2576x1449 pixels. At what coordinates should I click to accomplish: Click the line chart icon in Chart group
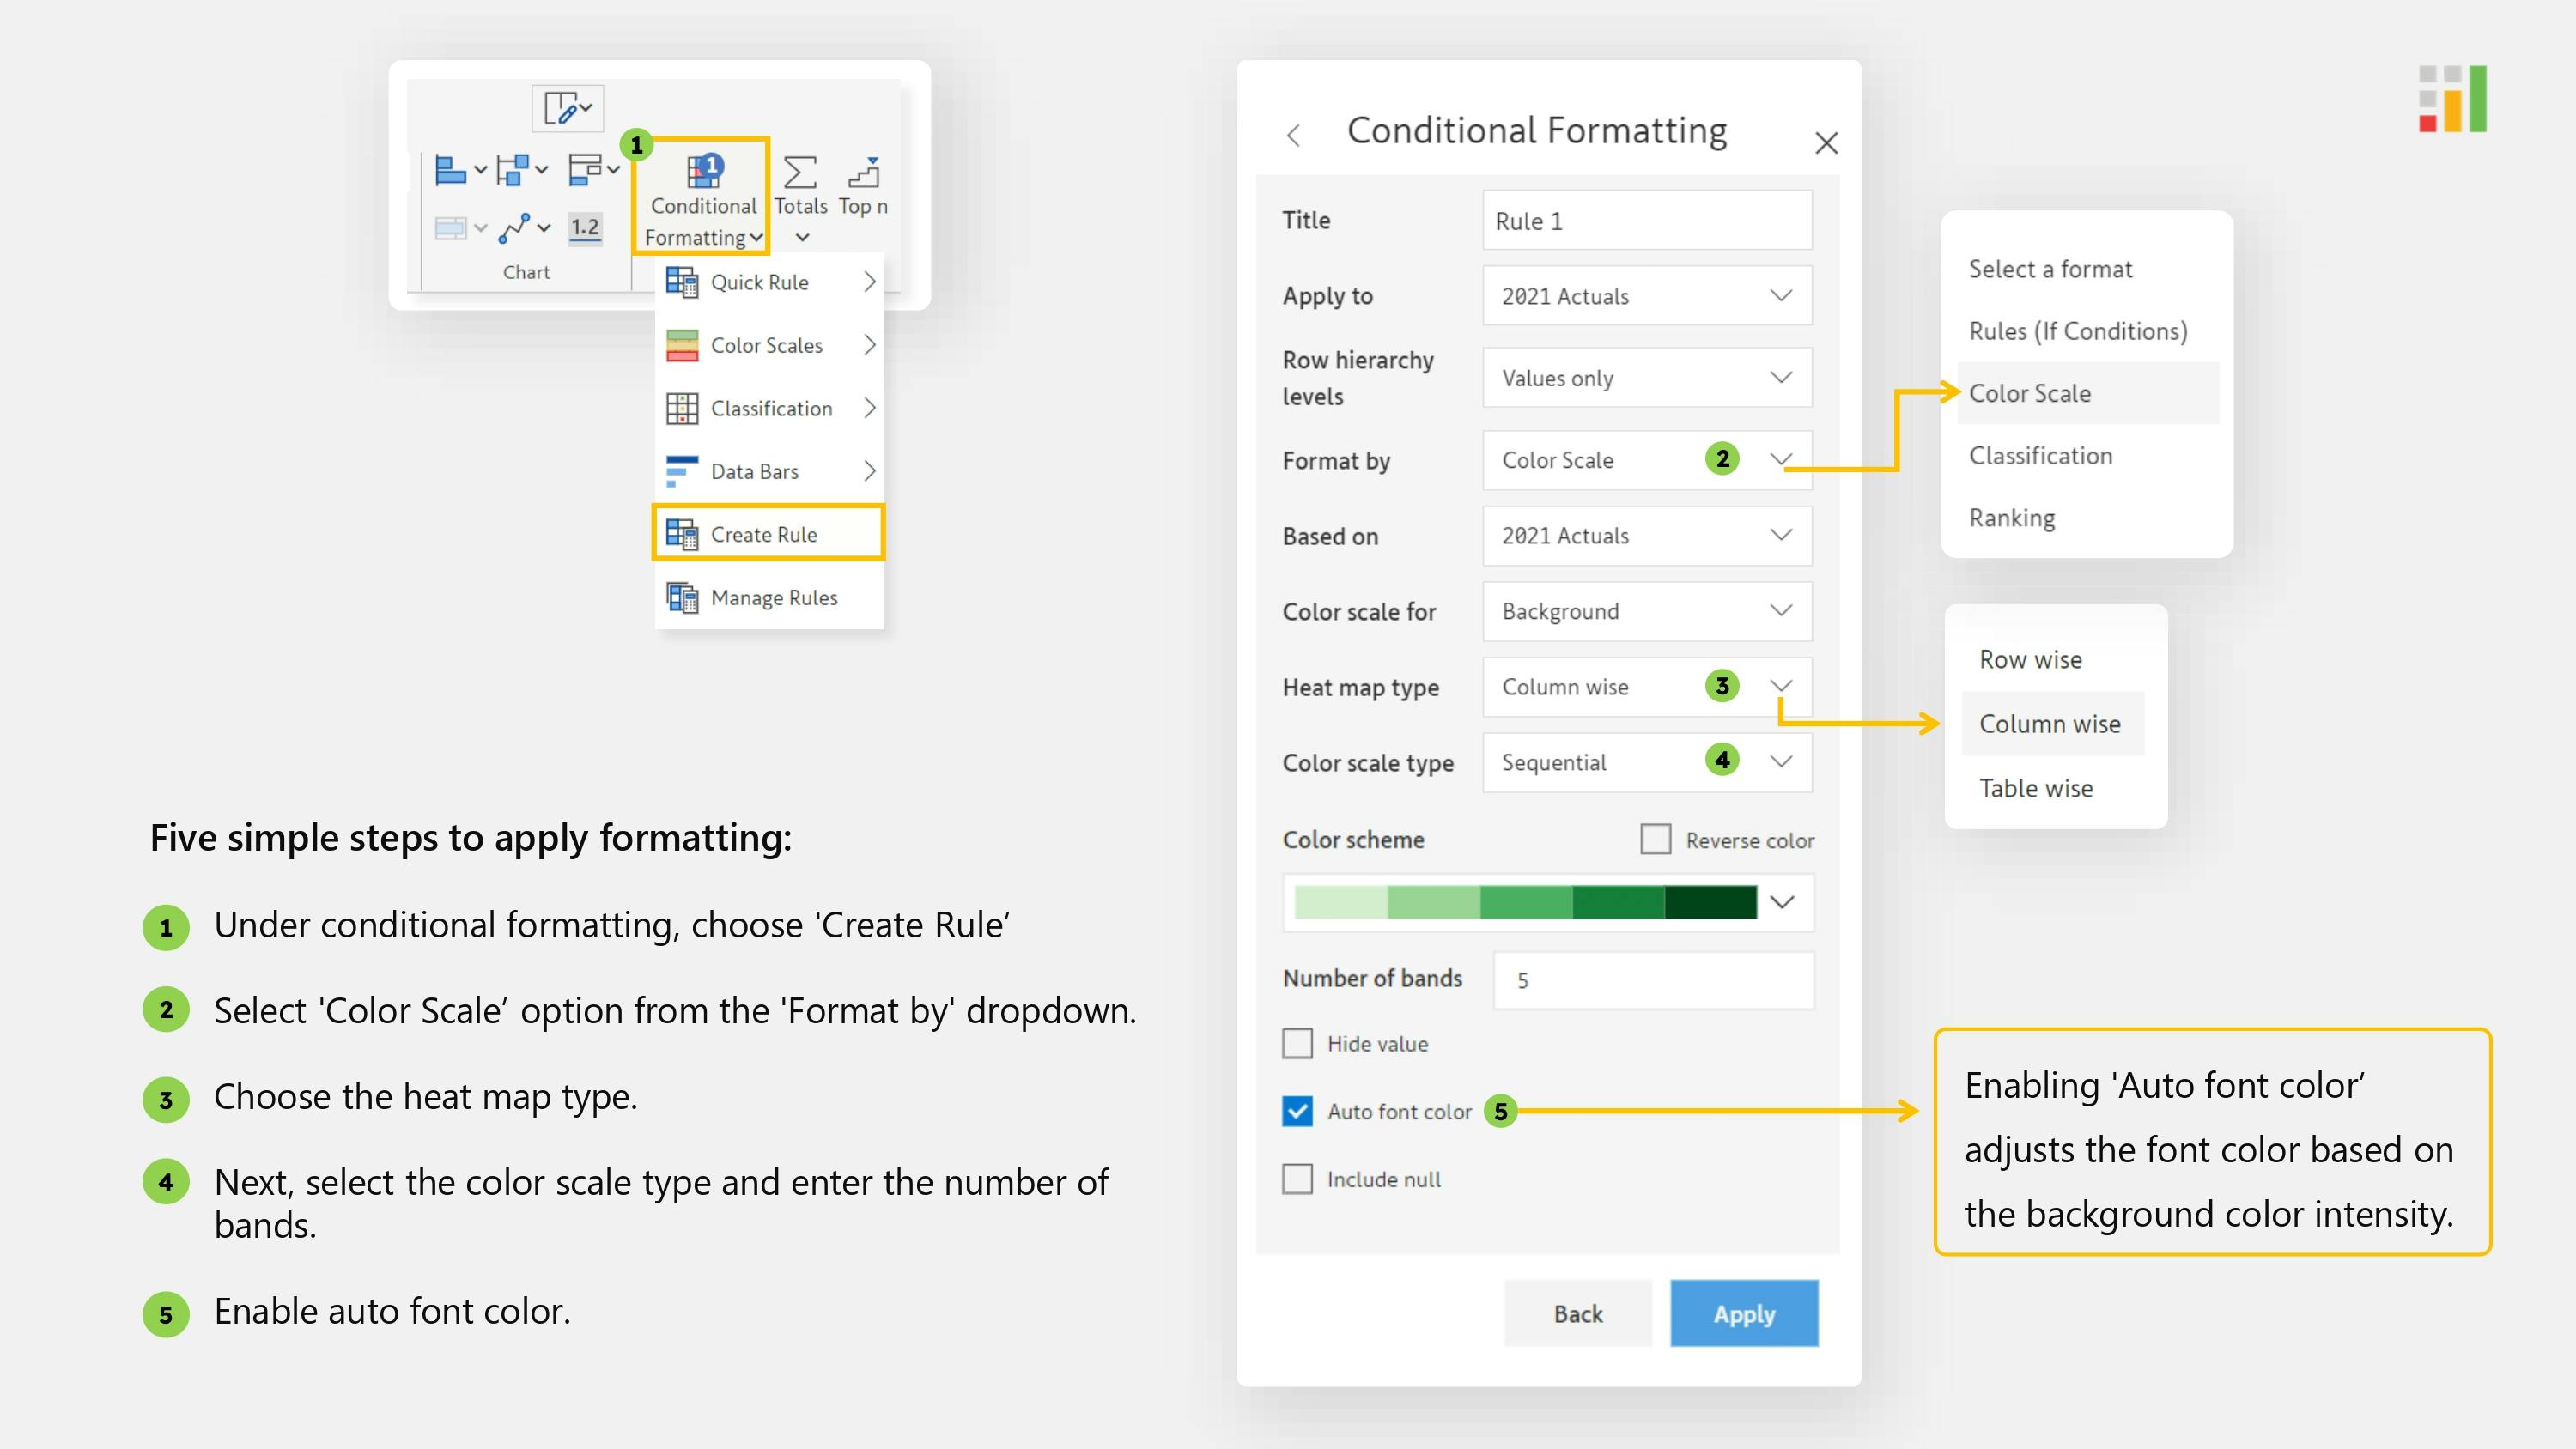(514, 228)
